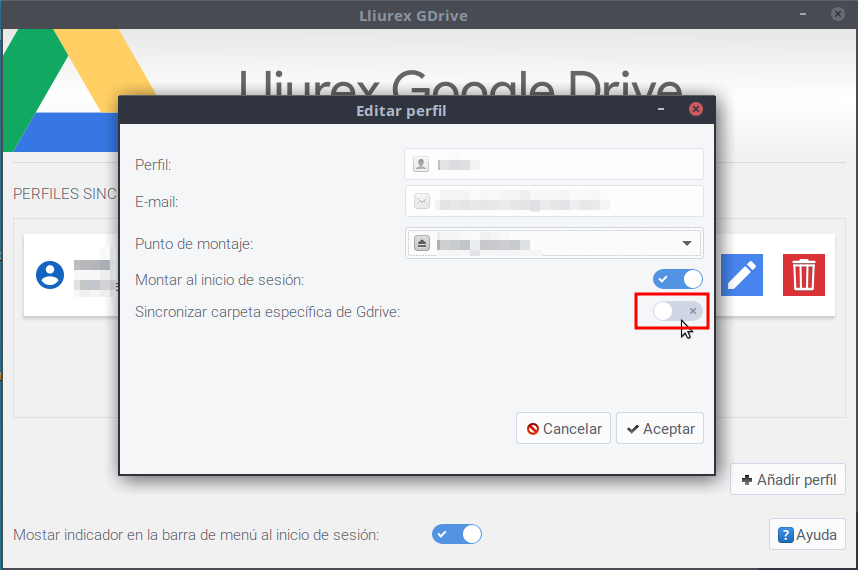The image size is (858, 570).
Task: Click the blue pencil edit profile icon
Action: [x=741, y=275]
